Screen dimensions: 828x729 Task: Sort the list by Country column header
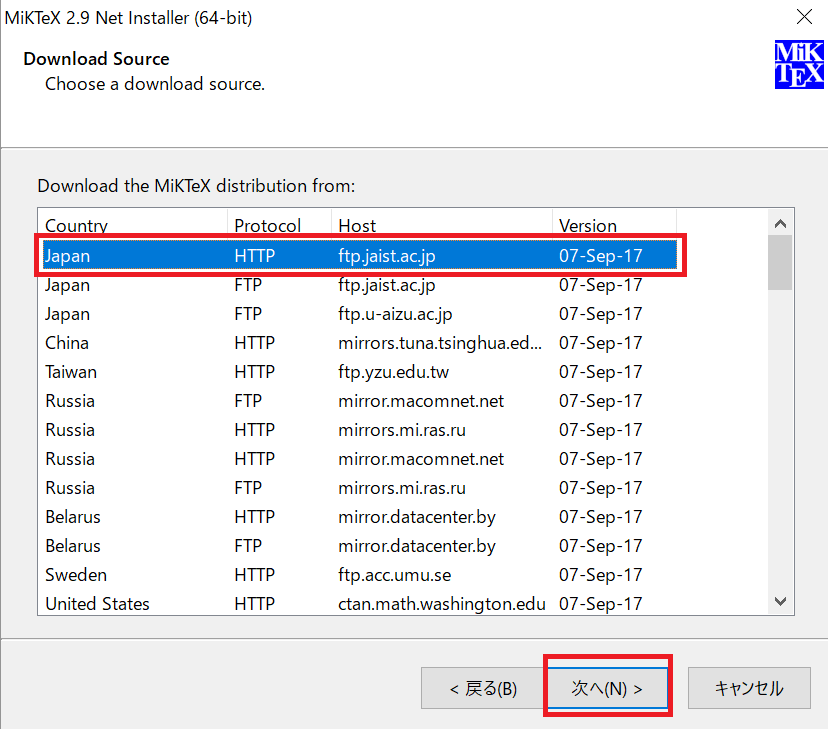(133, 225)
